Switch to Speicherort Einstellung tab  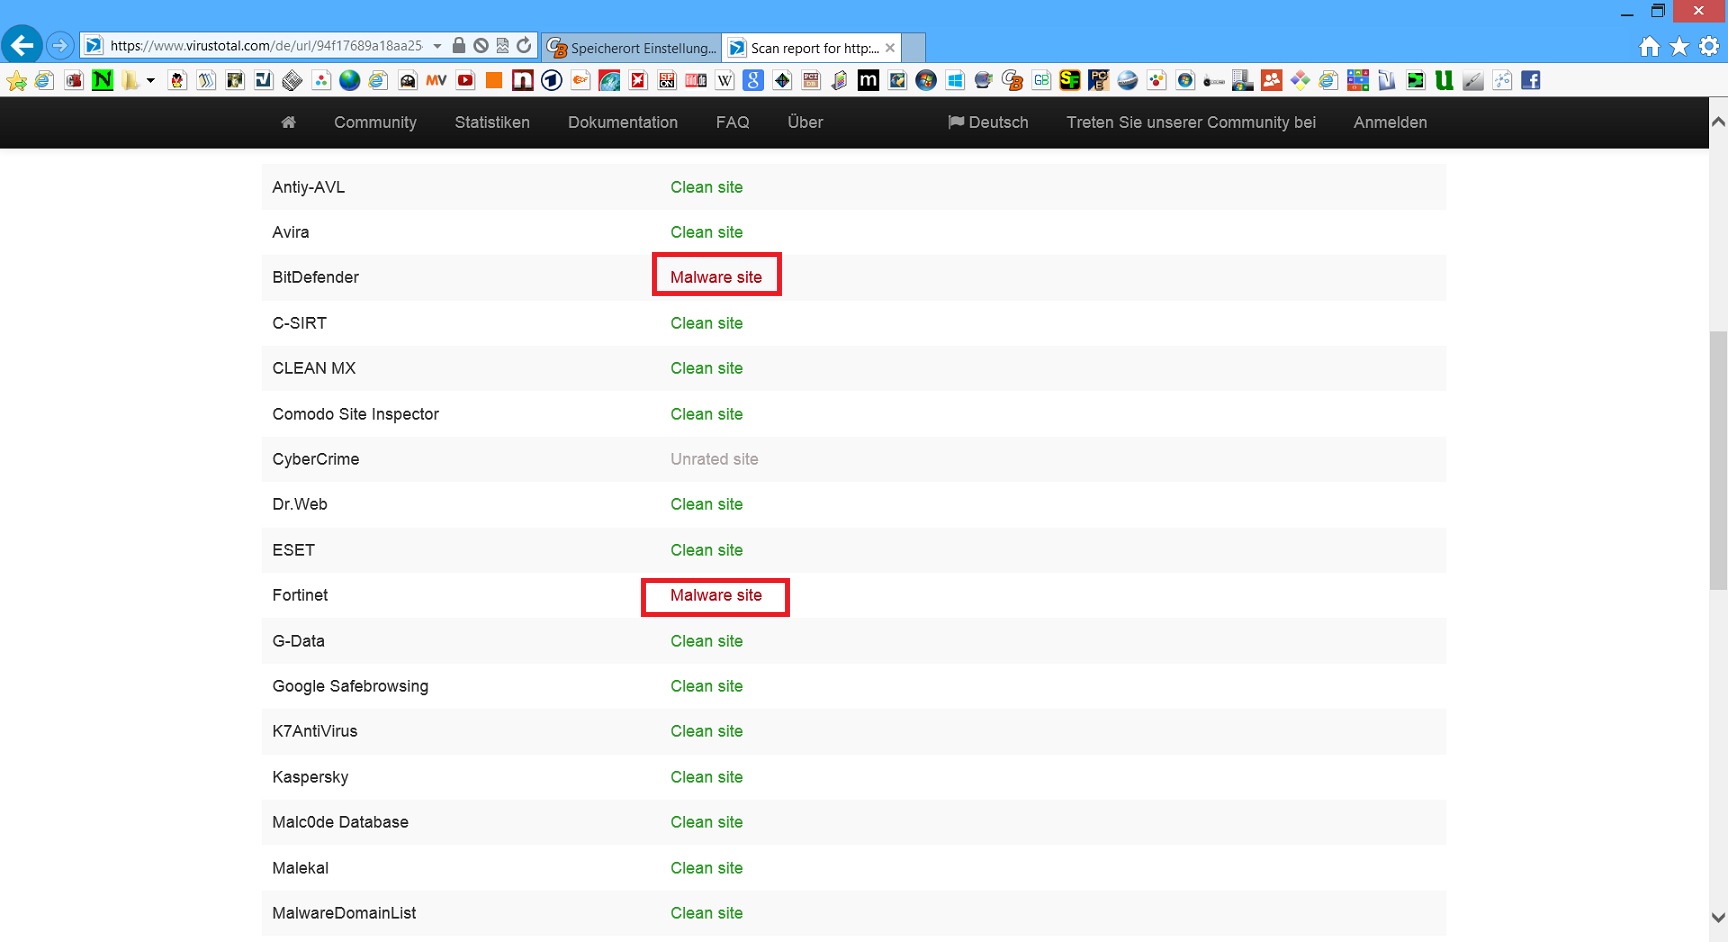pyautogui.click(x=633, y=48)
